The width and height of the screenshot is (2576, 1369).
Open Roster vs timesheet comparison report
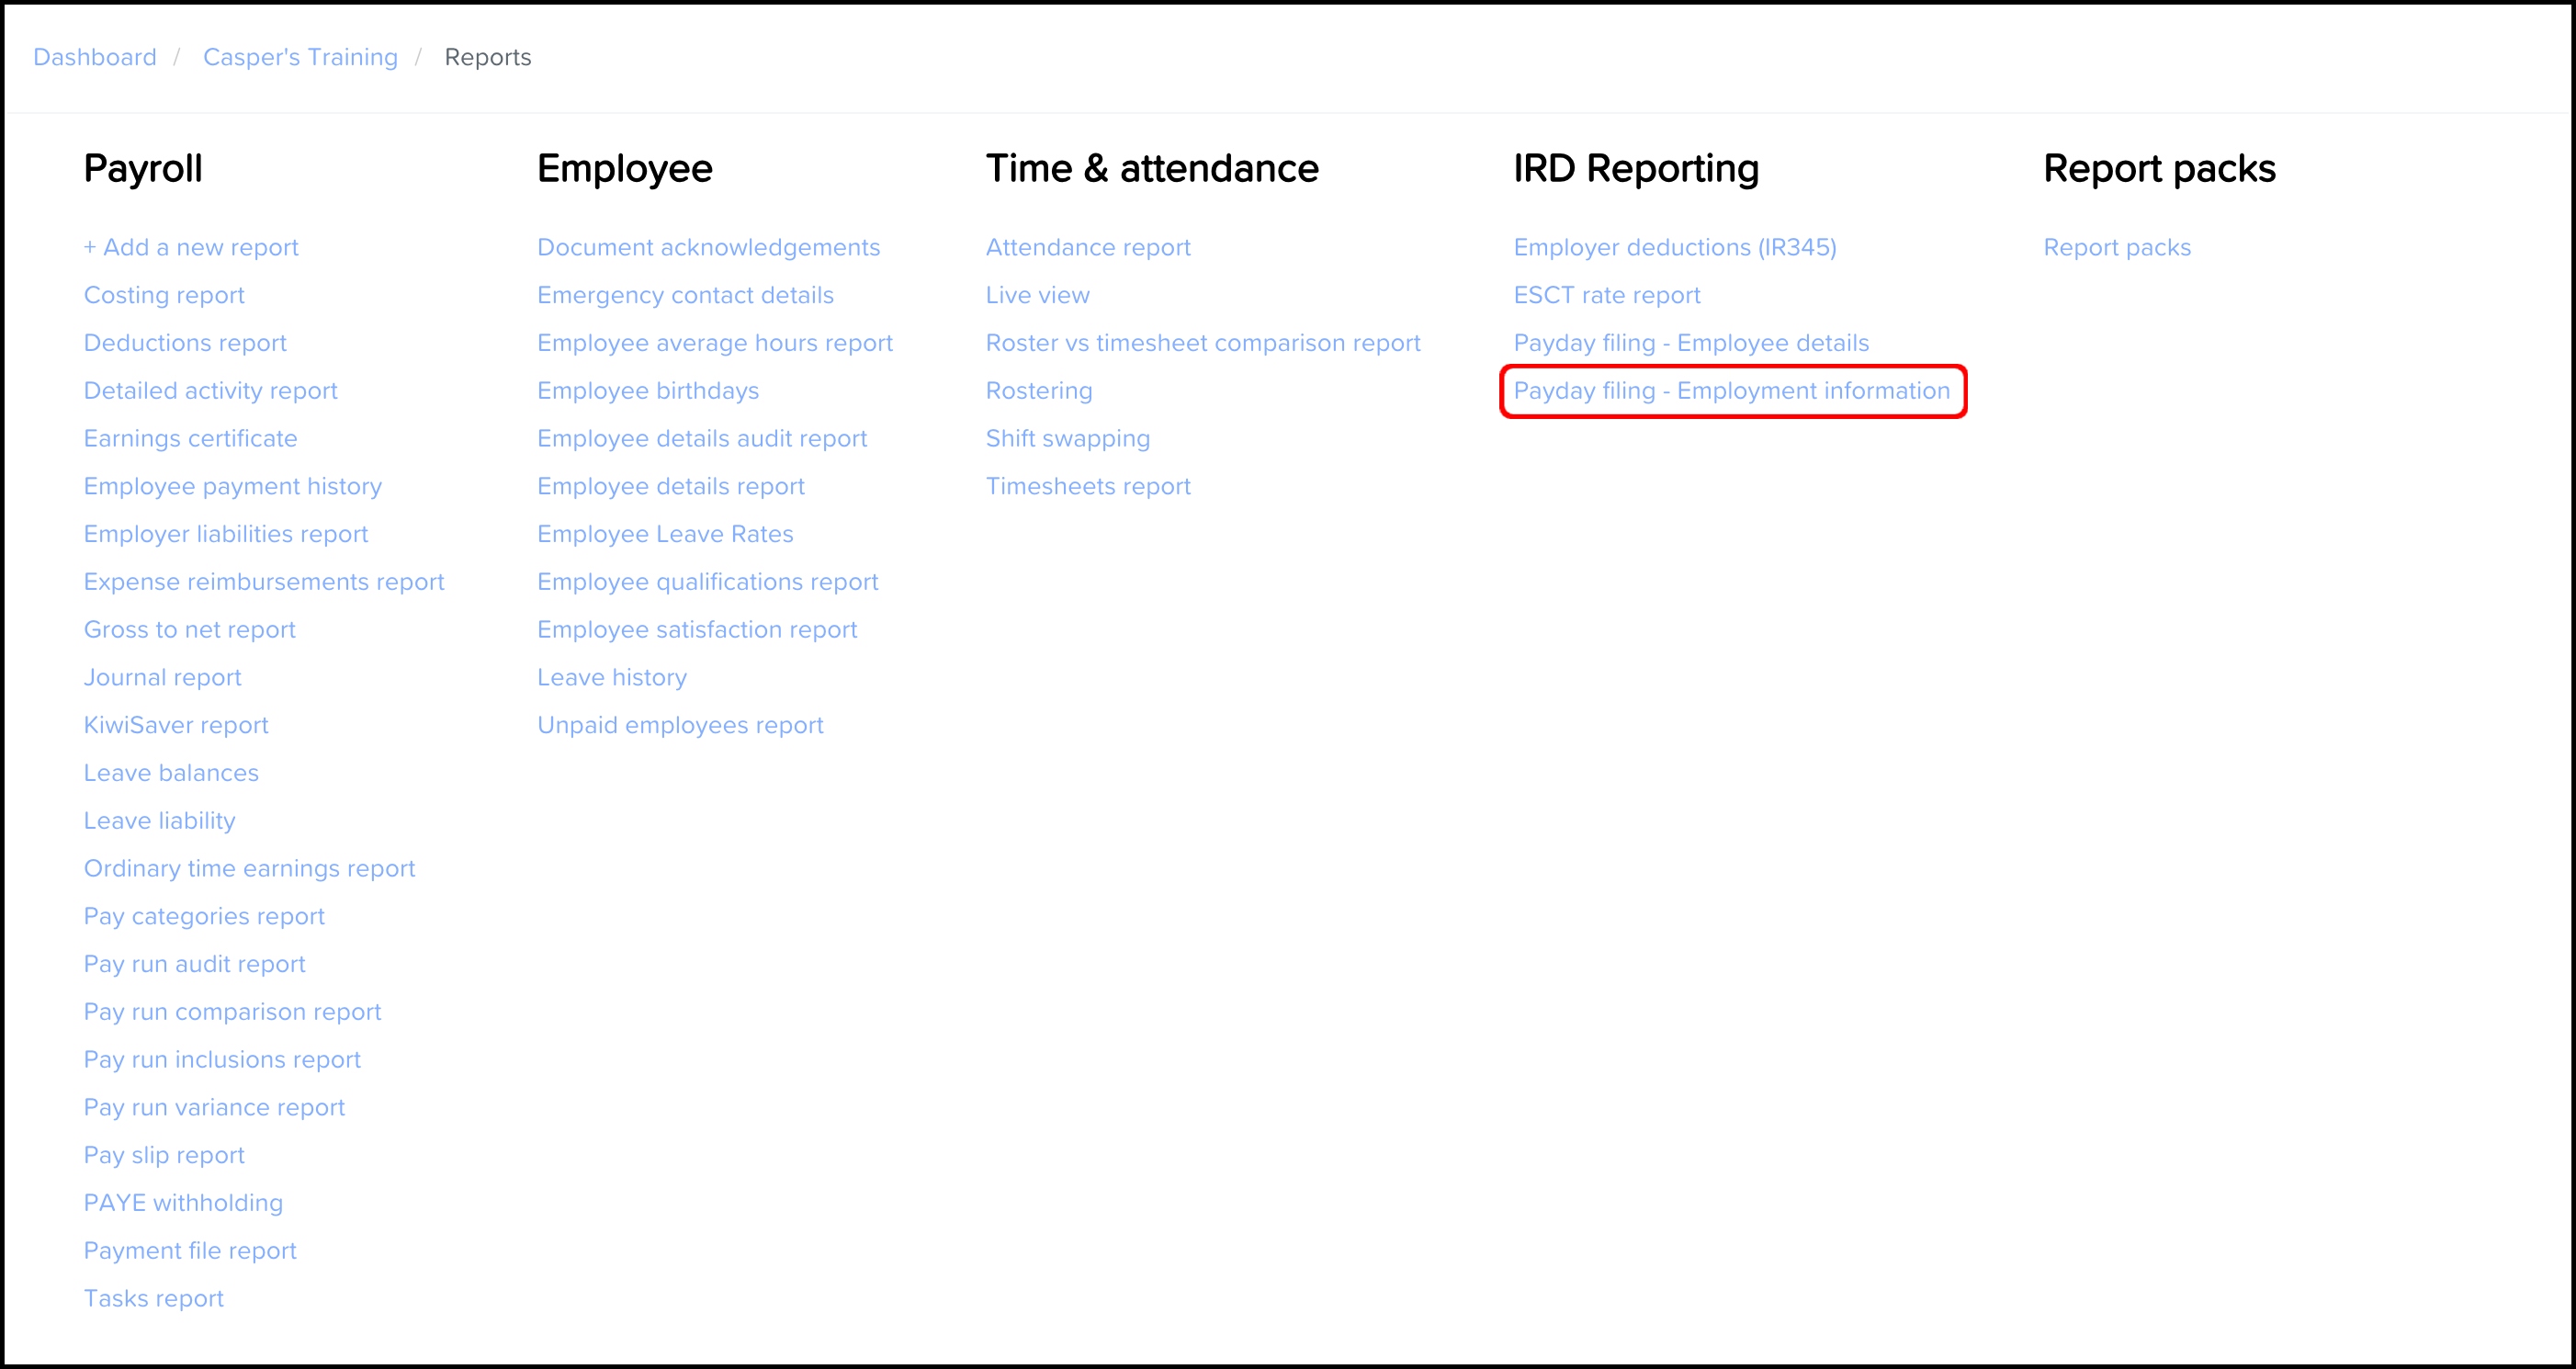pyautogui.click(x=1202, y=343)
